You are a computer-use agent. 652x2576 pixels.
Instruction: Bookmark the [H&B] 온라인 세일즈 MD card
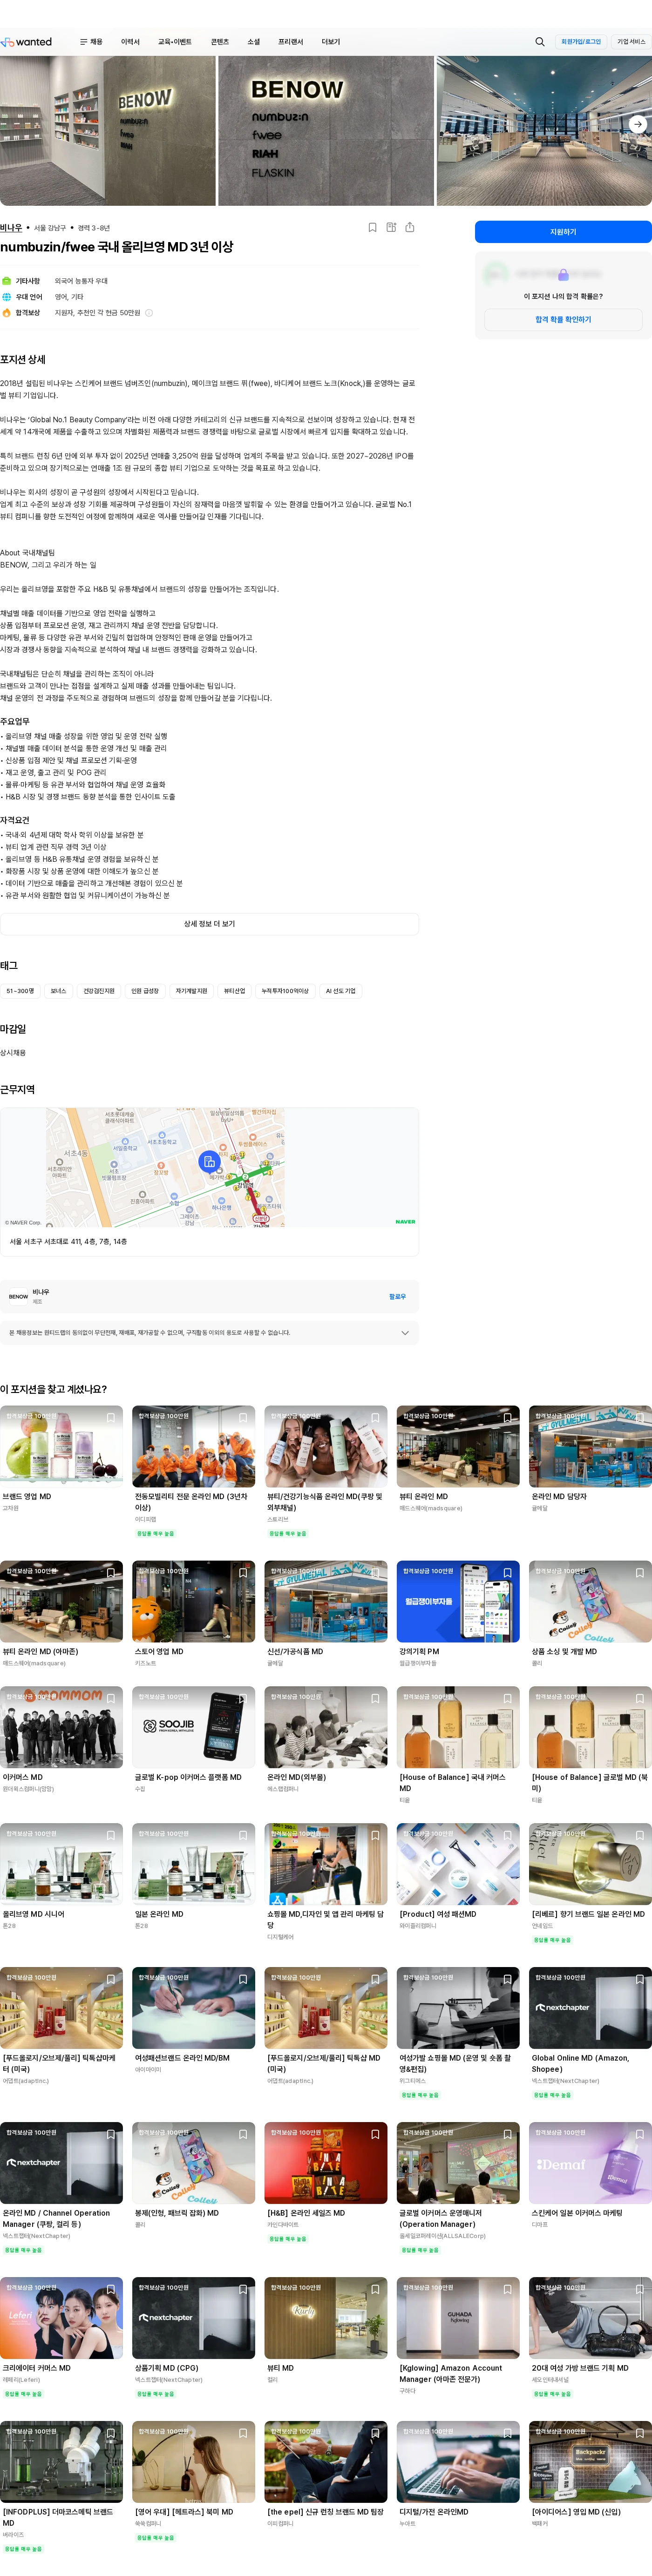(x=375, y=2135)
